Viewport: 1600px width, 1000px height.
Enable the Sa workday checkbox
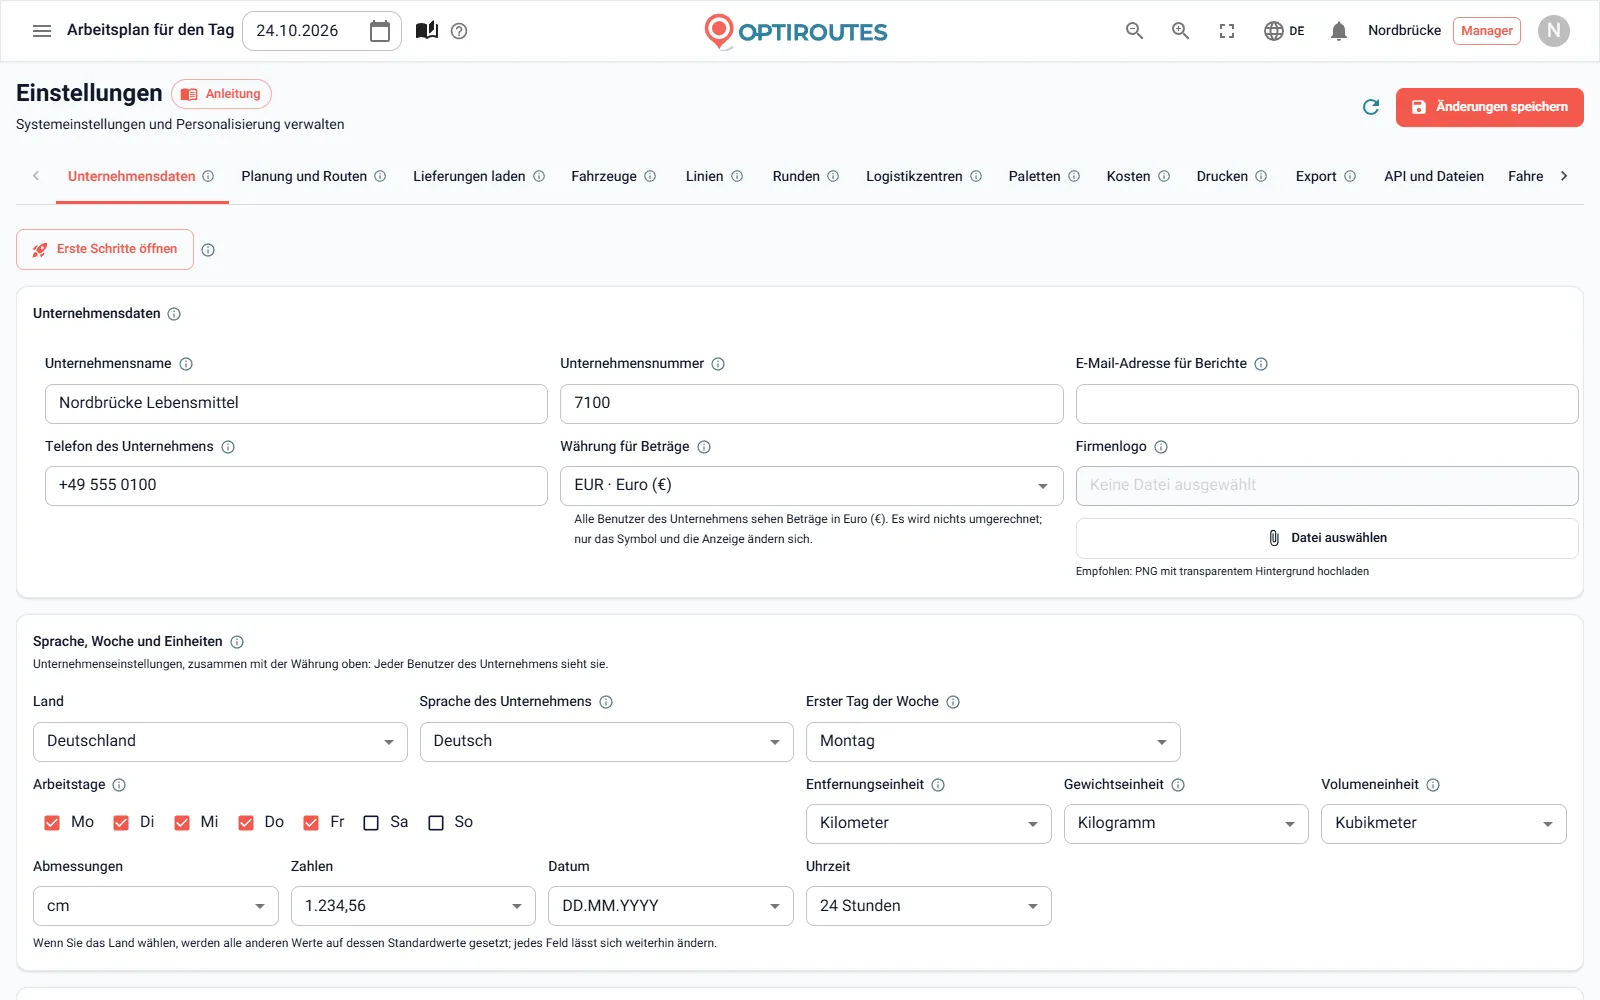pos(371,823)
